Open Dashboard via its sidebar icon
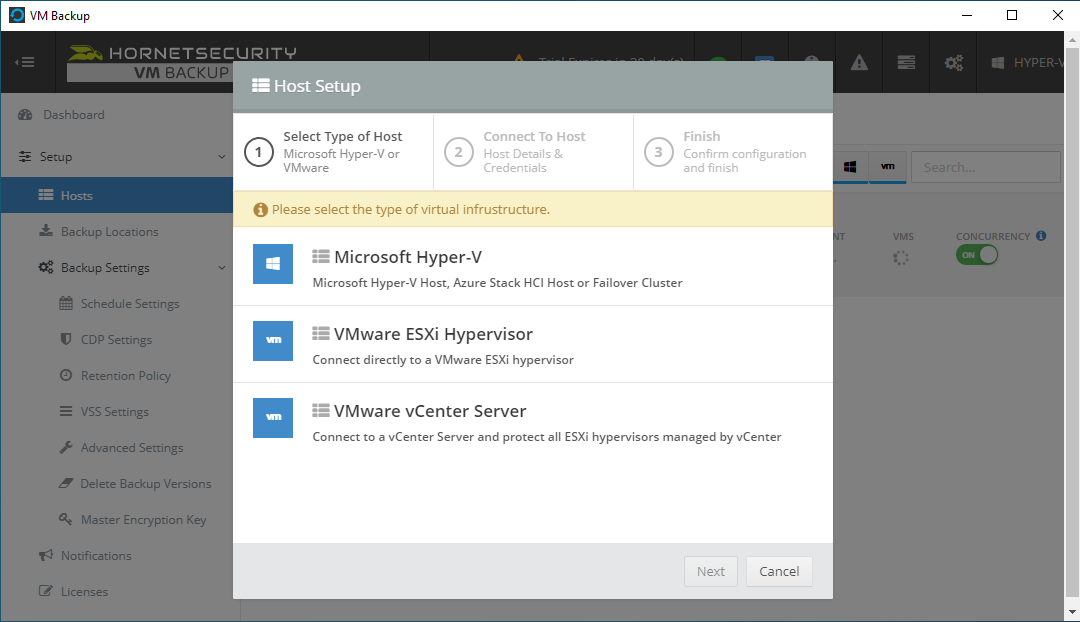 pos(25,115)
